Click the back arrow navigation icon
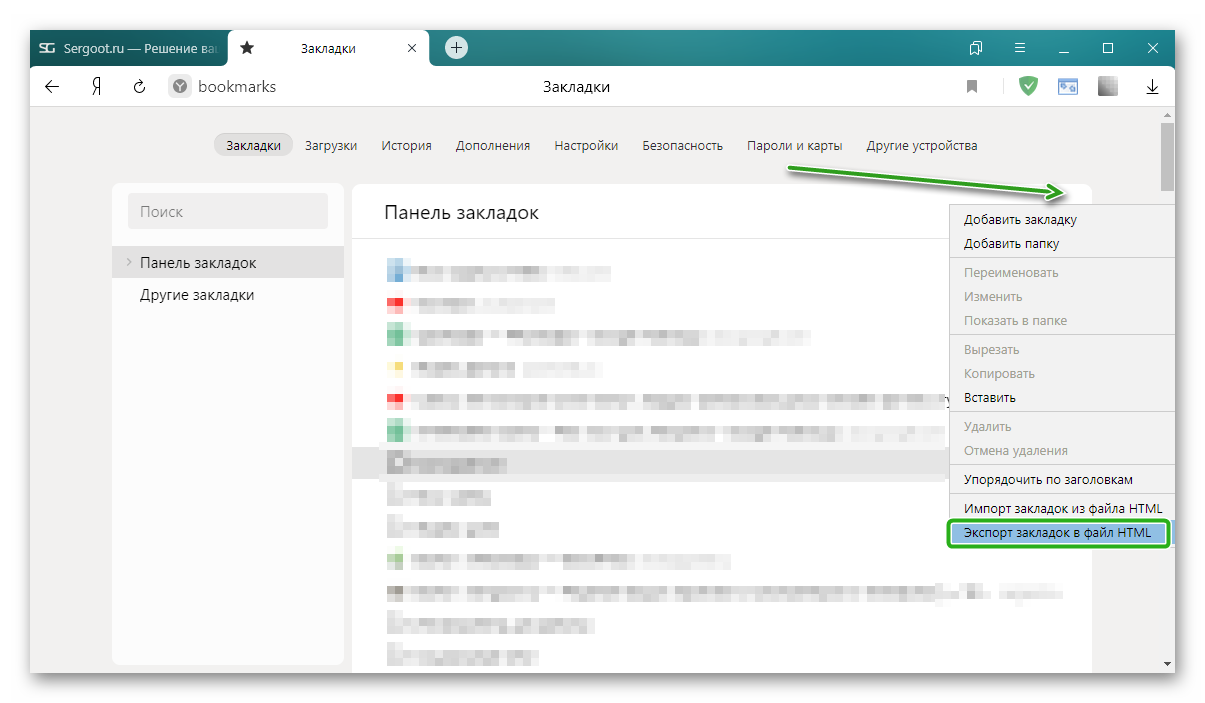 [52, 87]
